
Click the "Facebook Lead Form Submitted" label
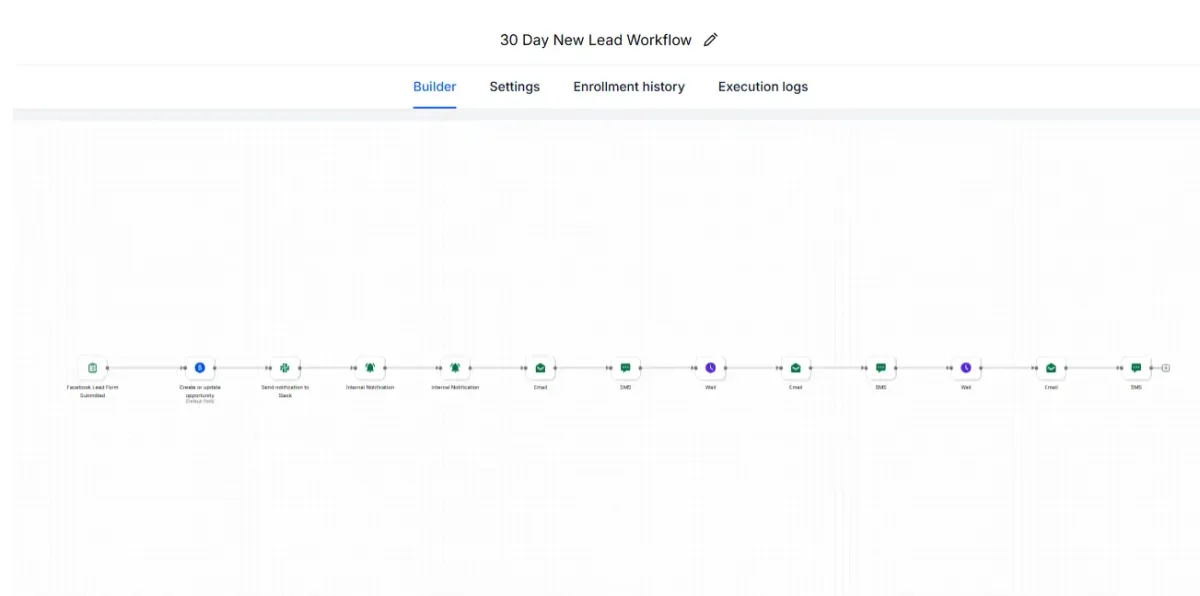tap(92, 391)
